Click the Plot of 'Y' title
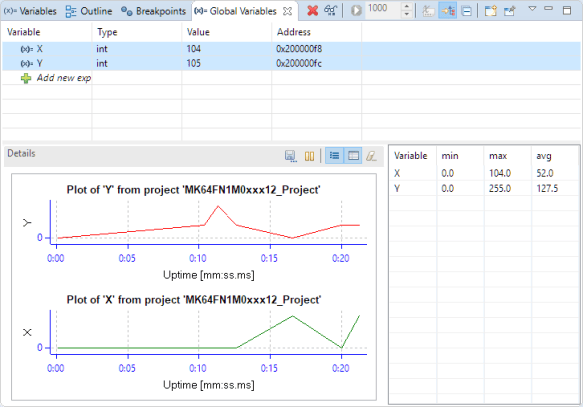The image size is (583, 407). tap(193, 190)
